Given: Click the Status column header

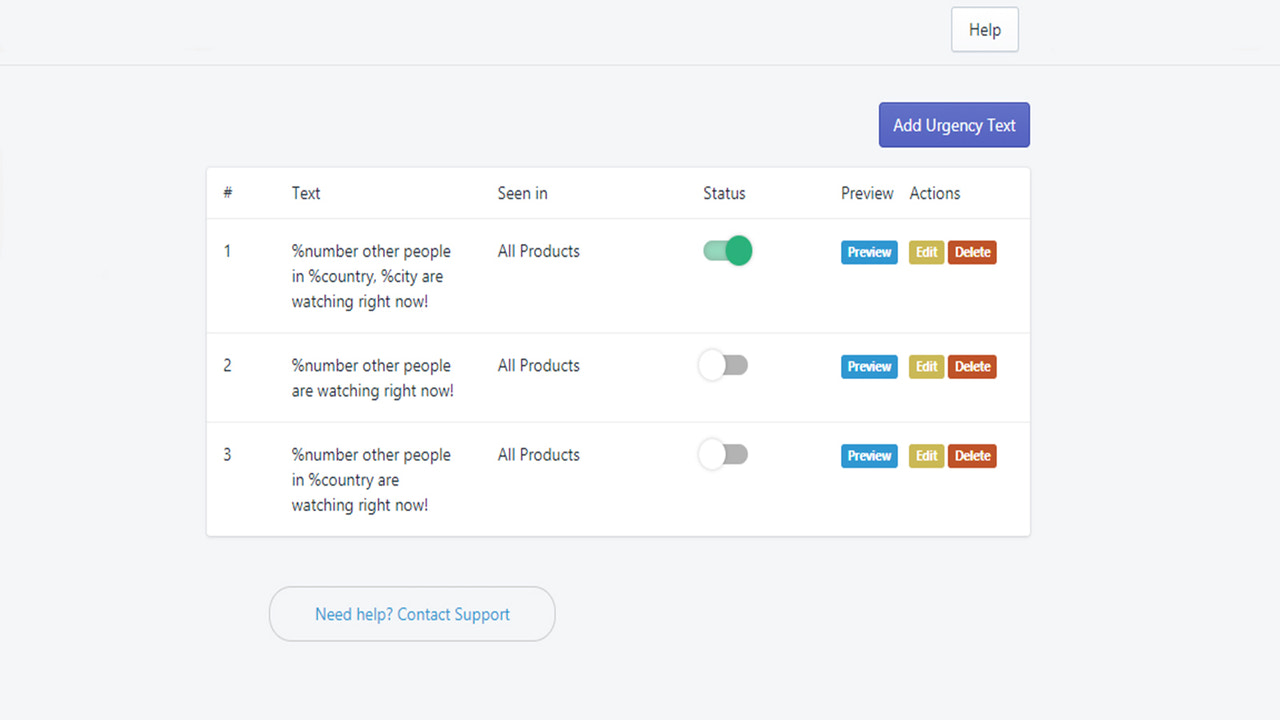Looking at the screenshot, I should [724, 193].
